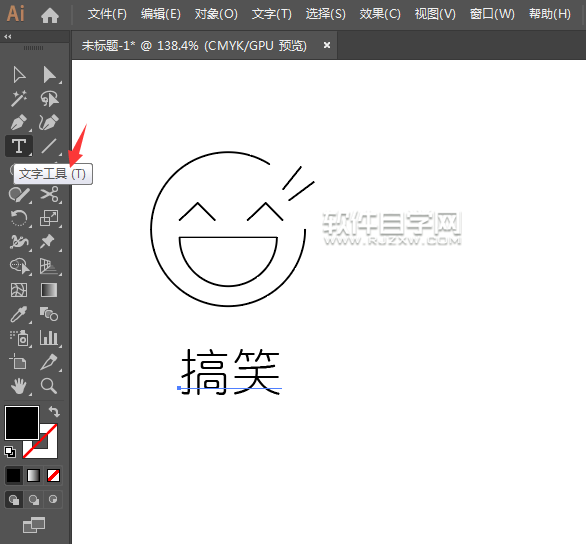
Task: Activate the Type tool (T)
Action: pos(19,146)
